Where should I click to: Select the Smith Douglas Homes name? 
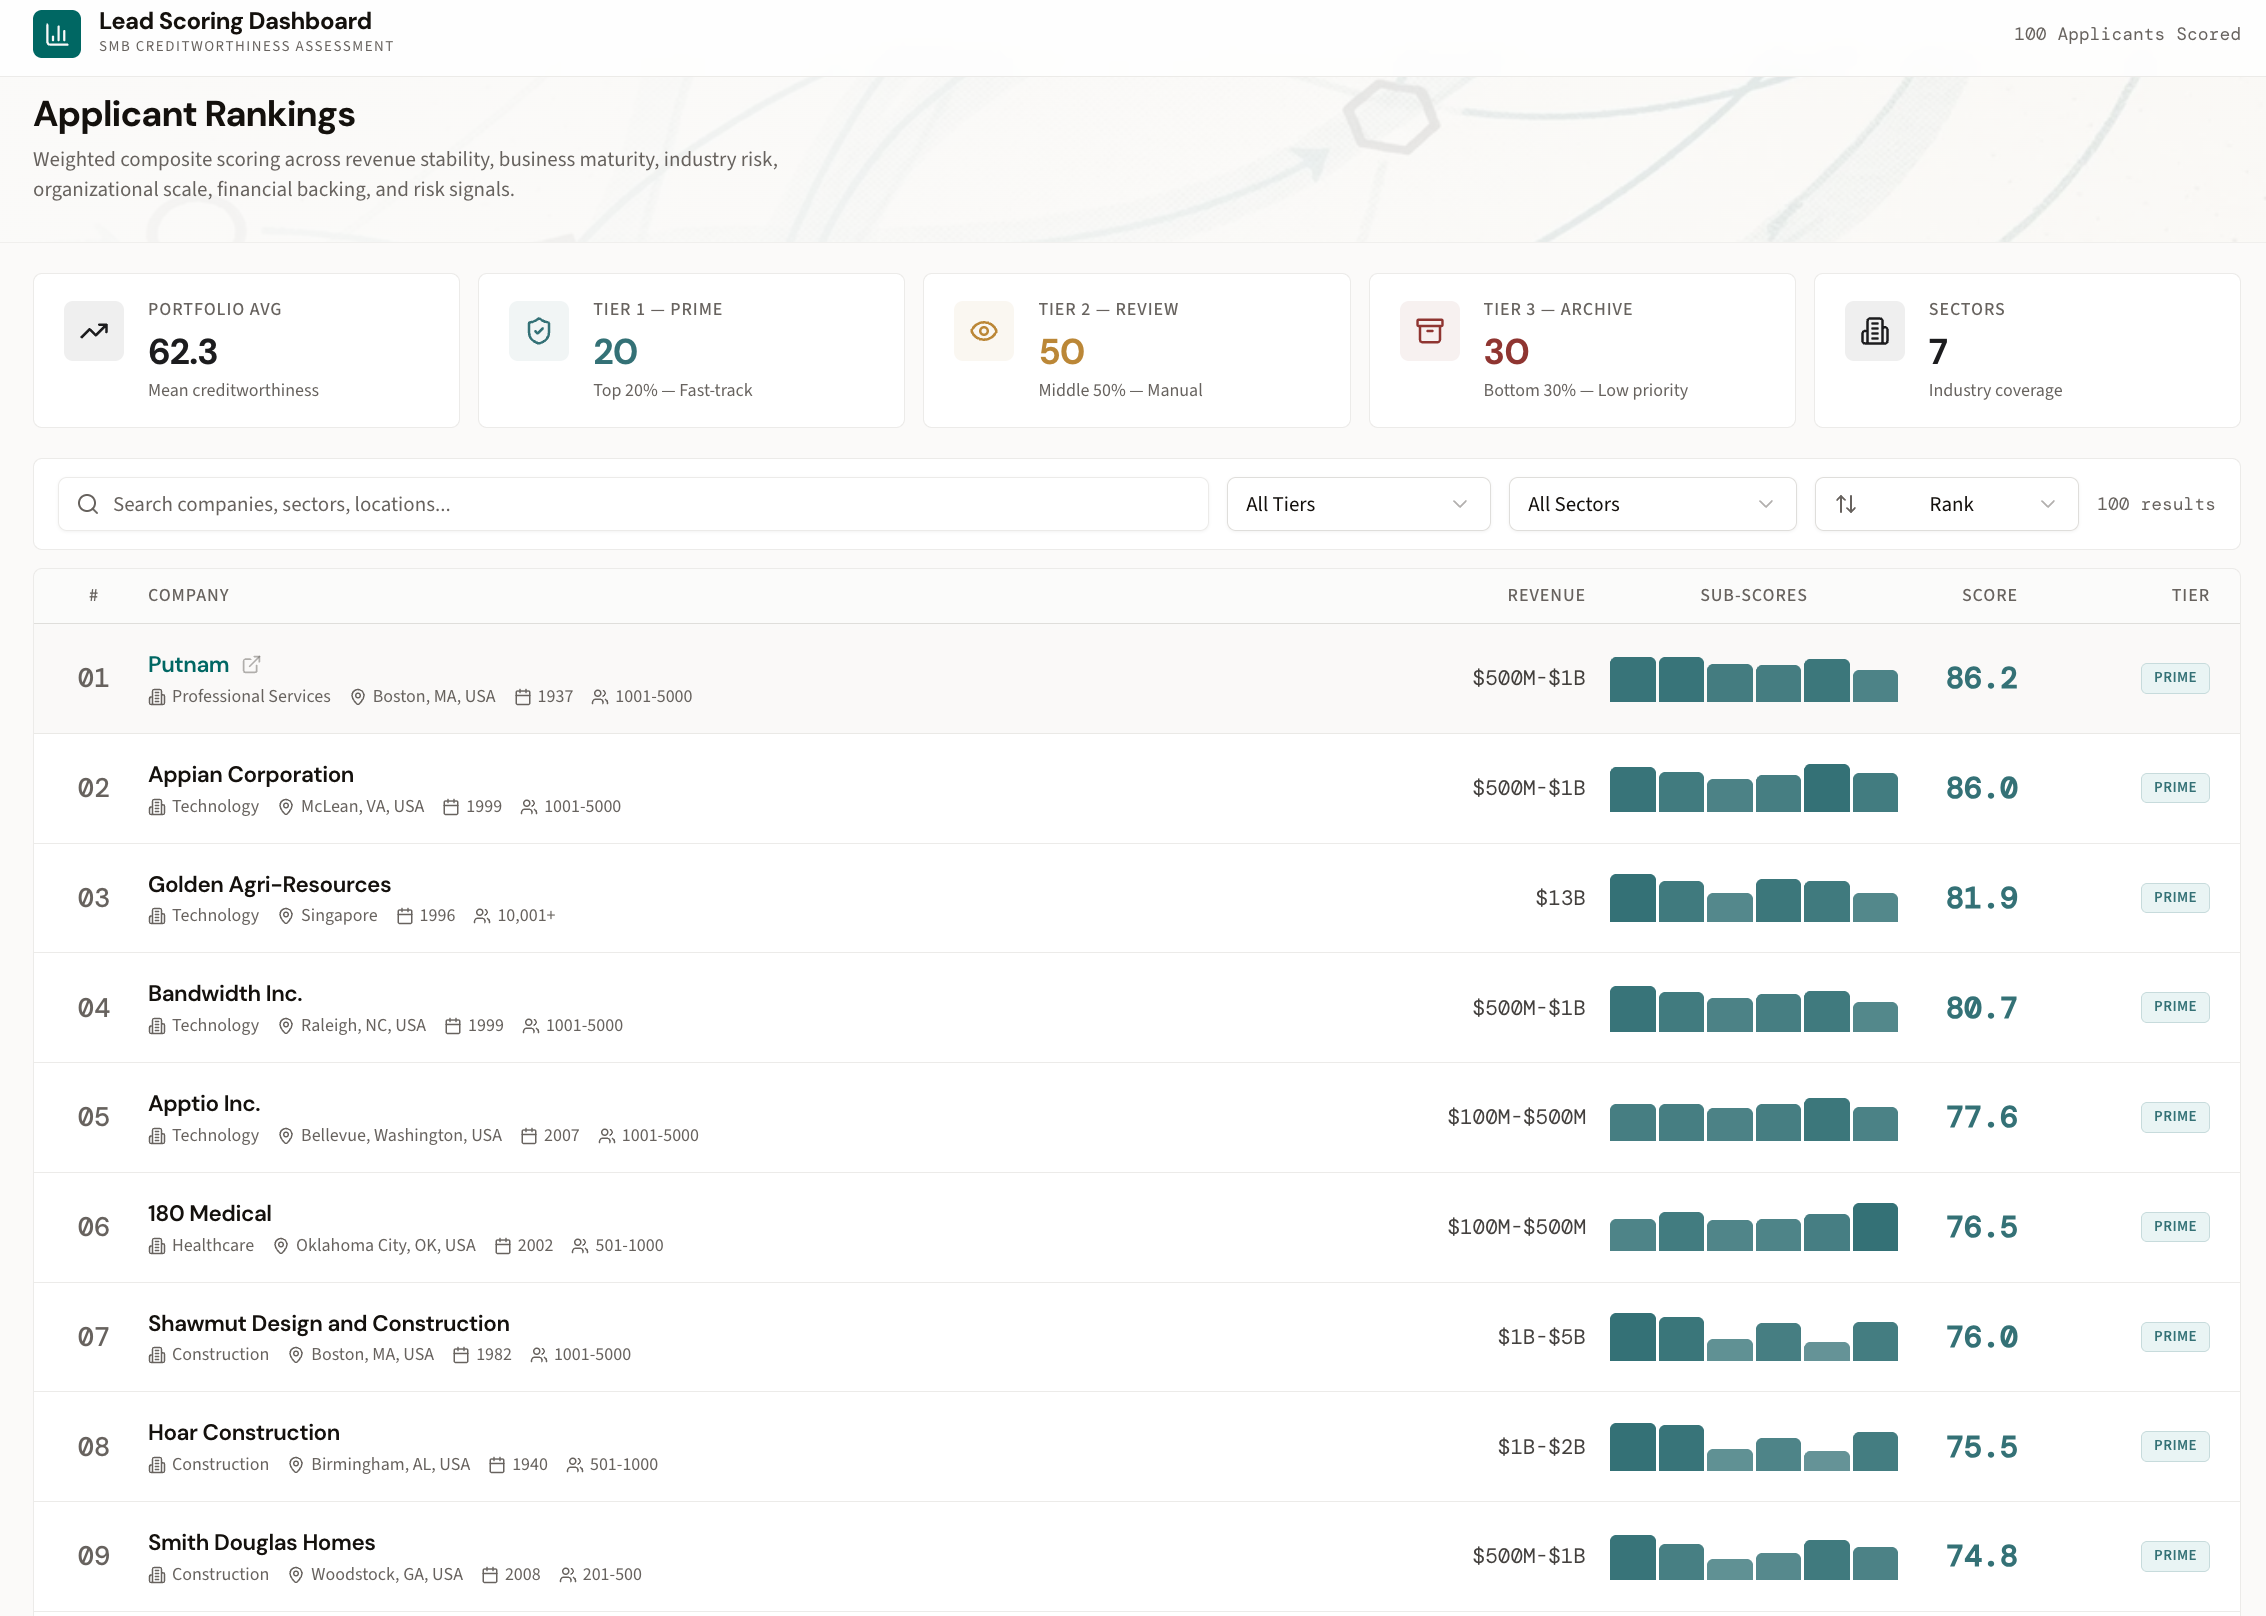point(262,1542)
